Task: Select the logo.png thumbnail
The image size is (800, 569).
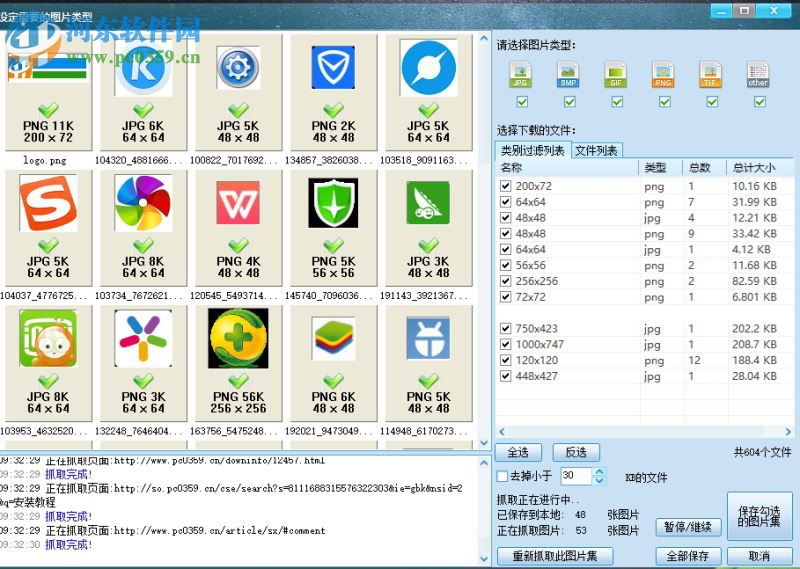Action: point(48,93)
